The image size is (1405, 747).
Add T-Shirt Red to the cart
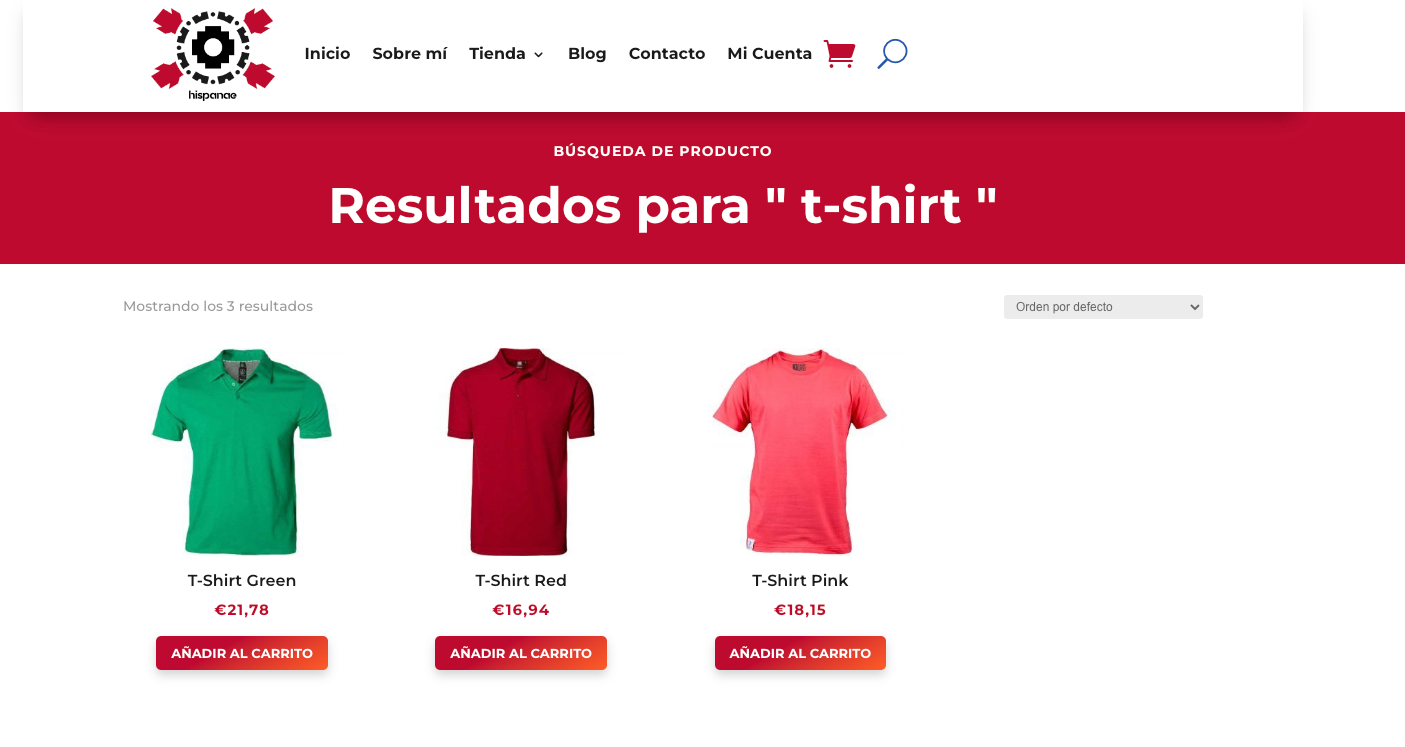[521, 653]
